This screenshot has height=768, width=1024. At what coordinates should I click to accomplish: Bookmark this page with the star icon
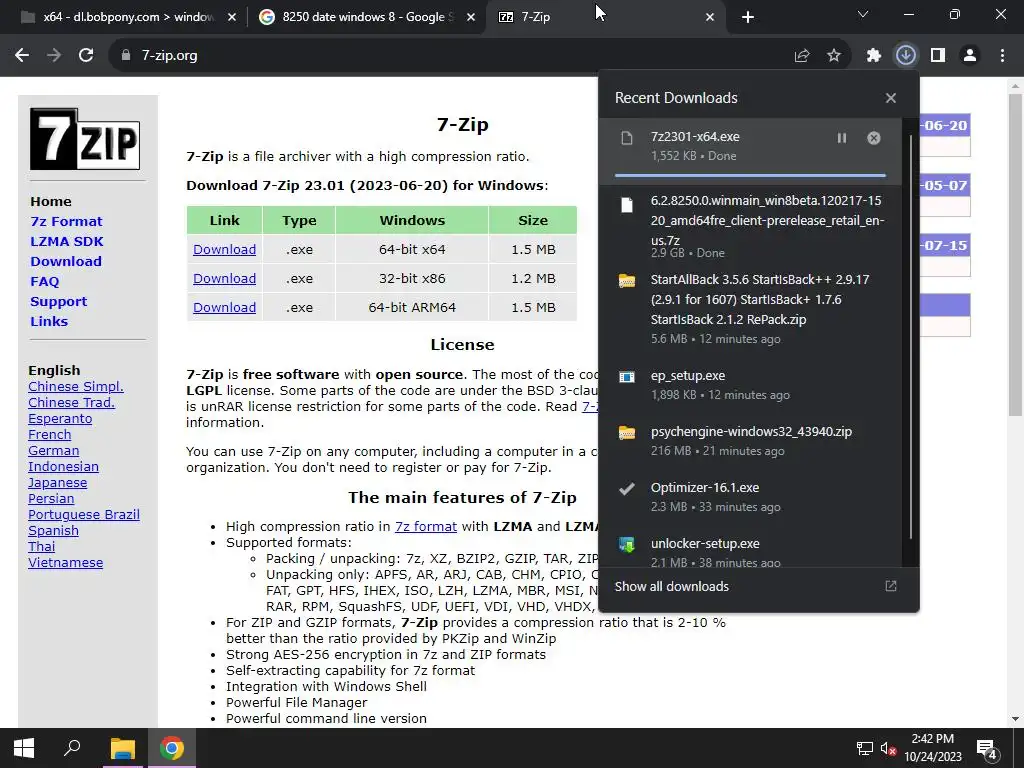point(834,56)
